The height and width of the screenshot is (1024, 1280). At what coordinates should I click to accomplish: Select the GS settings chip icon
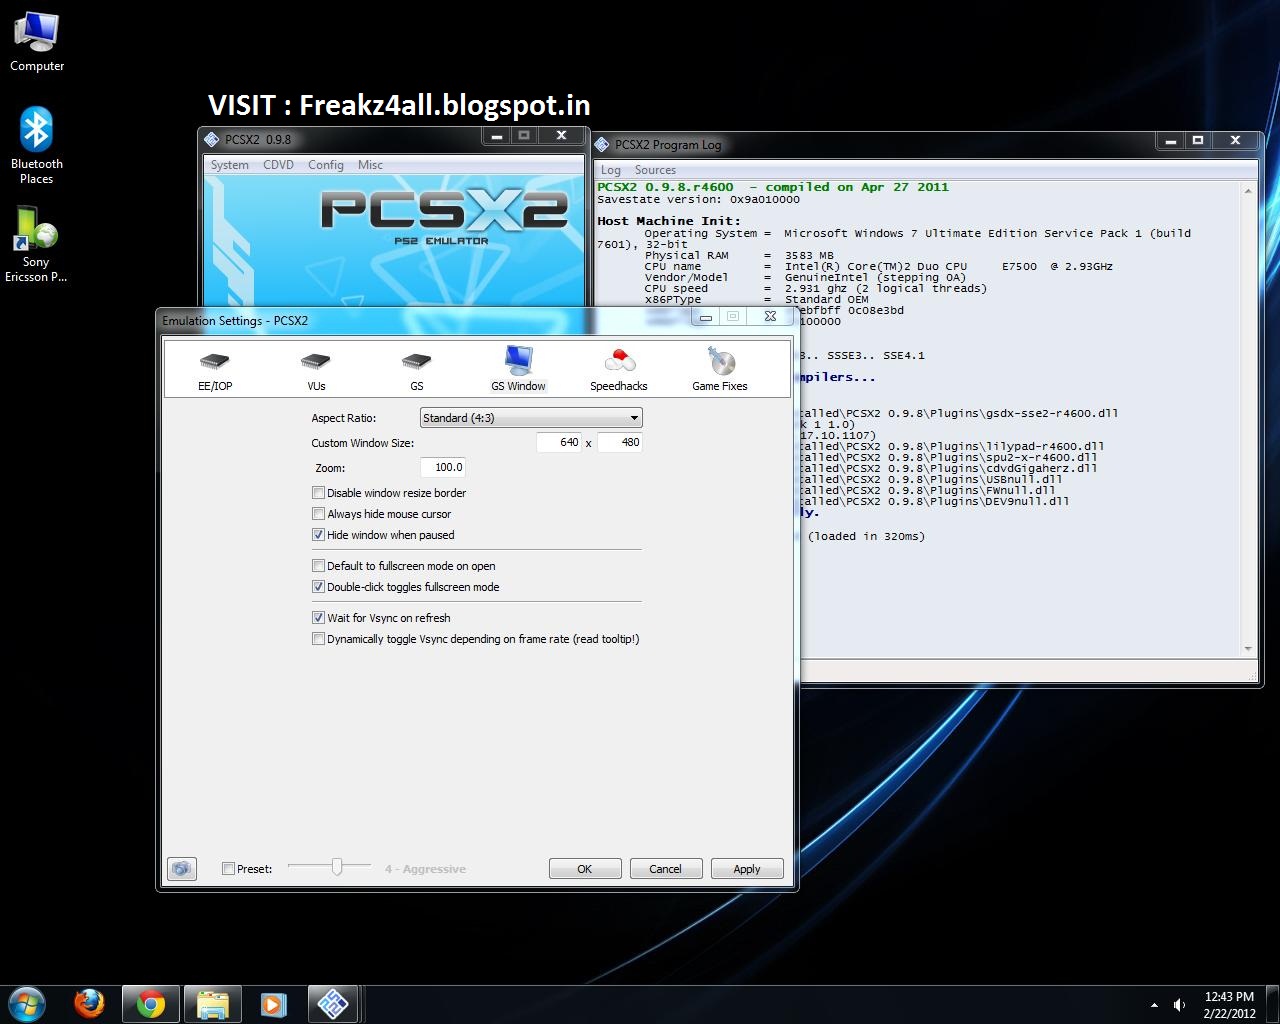point(416,366)
